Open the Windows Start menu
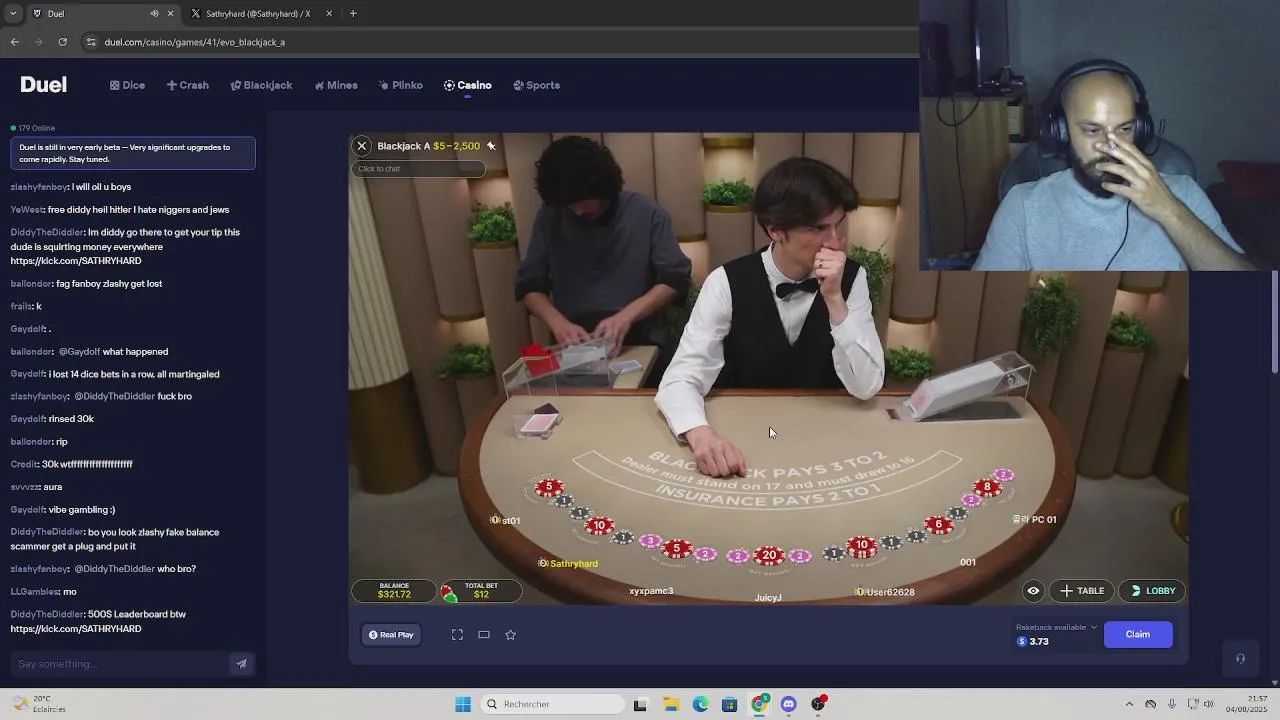 point(463,704)
